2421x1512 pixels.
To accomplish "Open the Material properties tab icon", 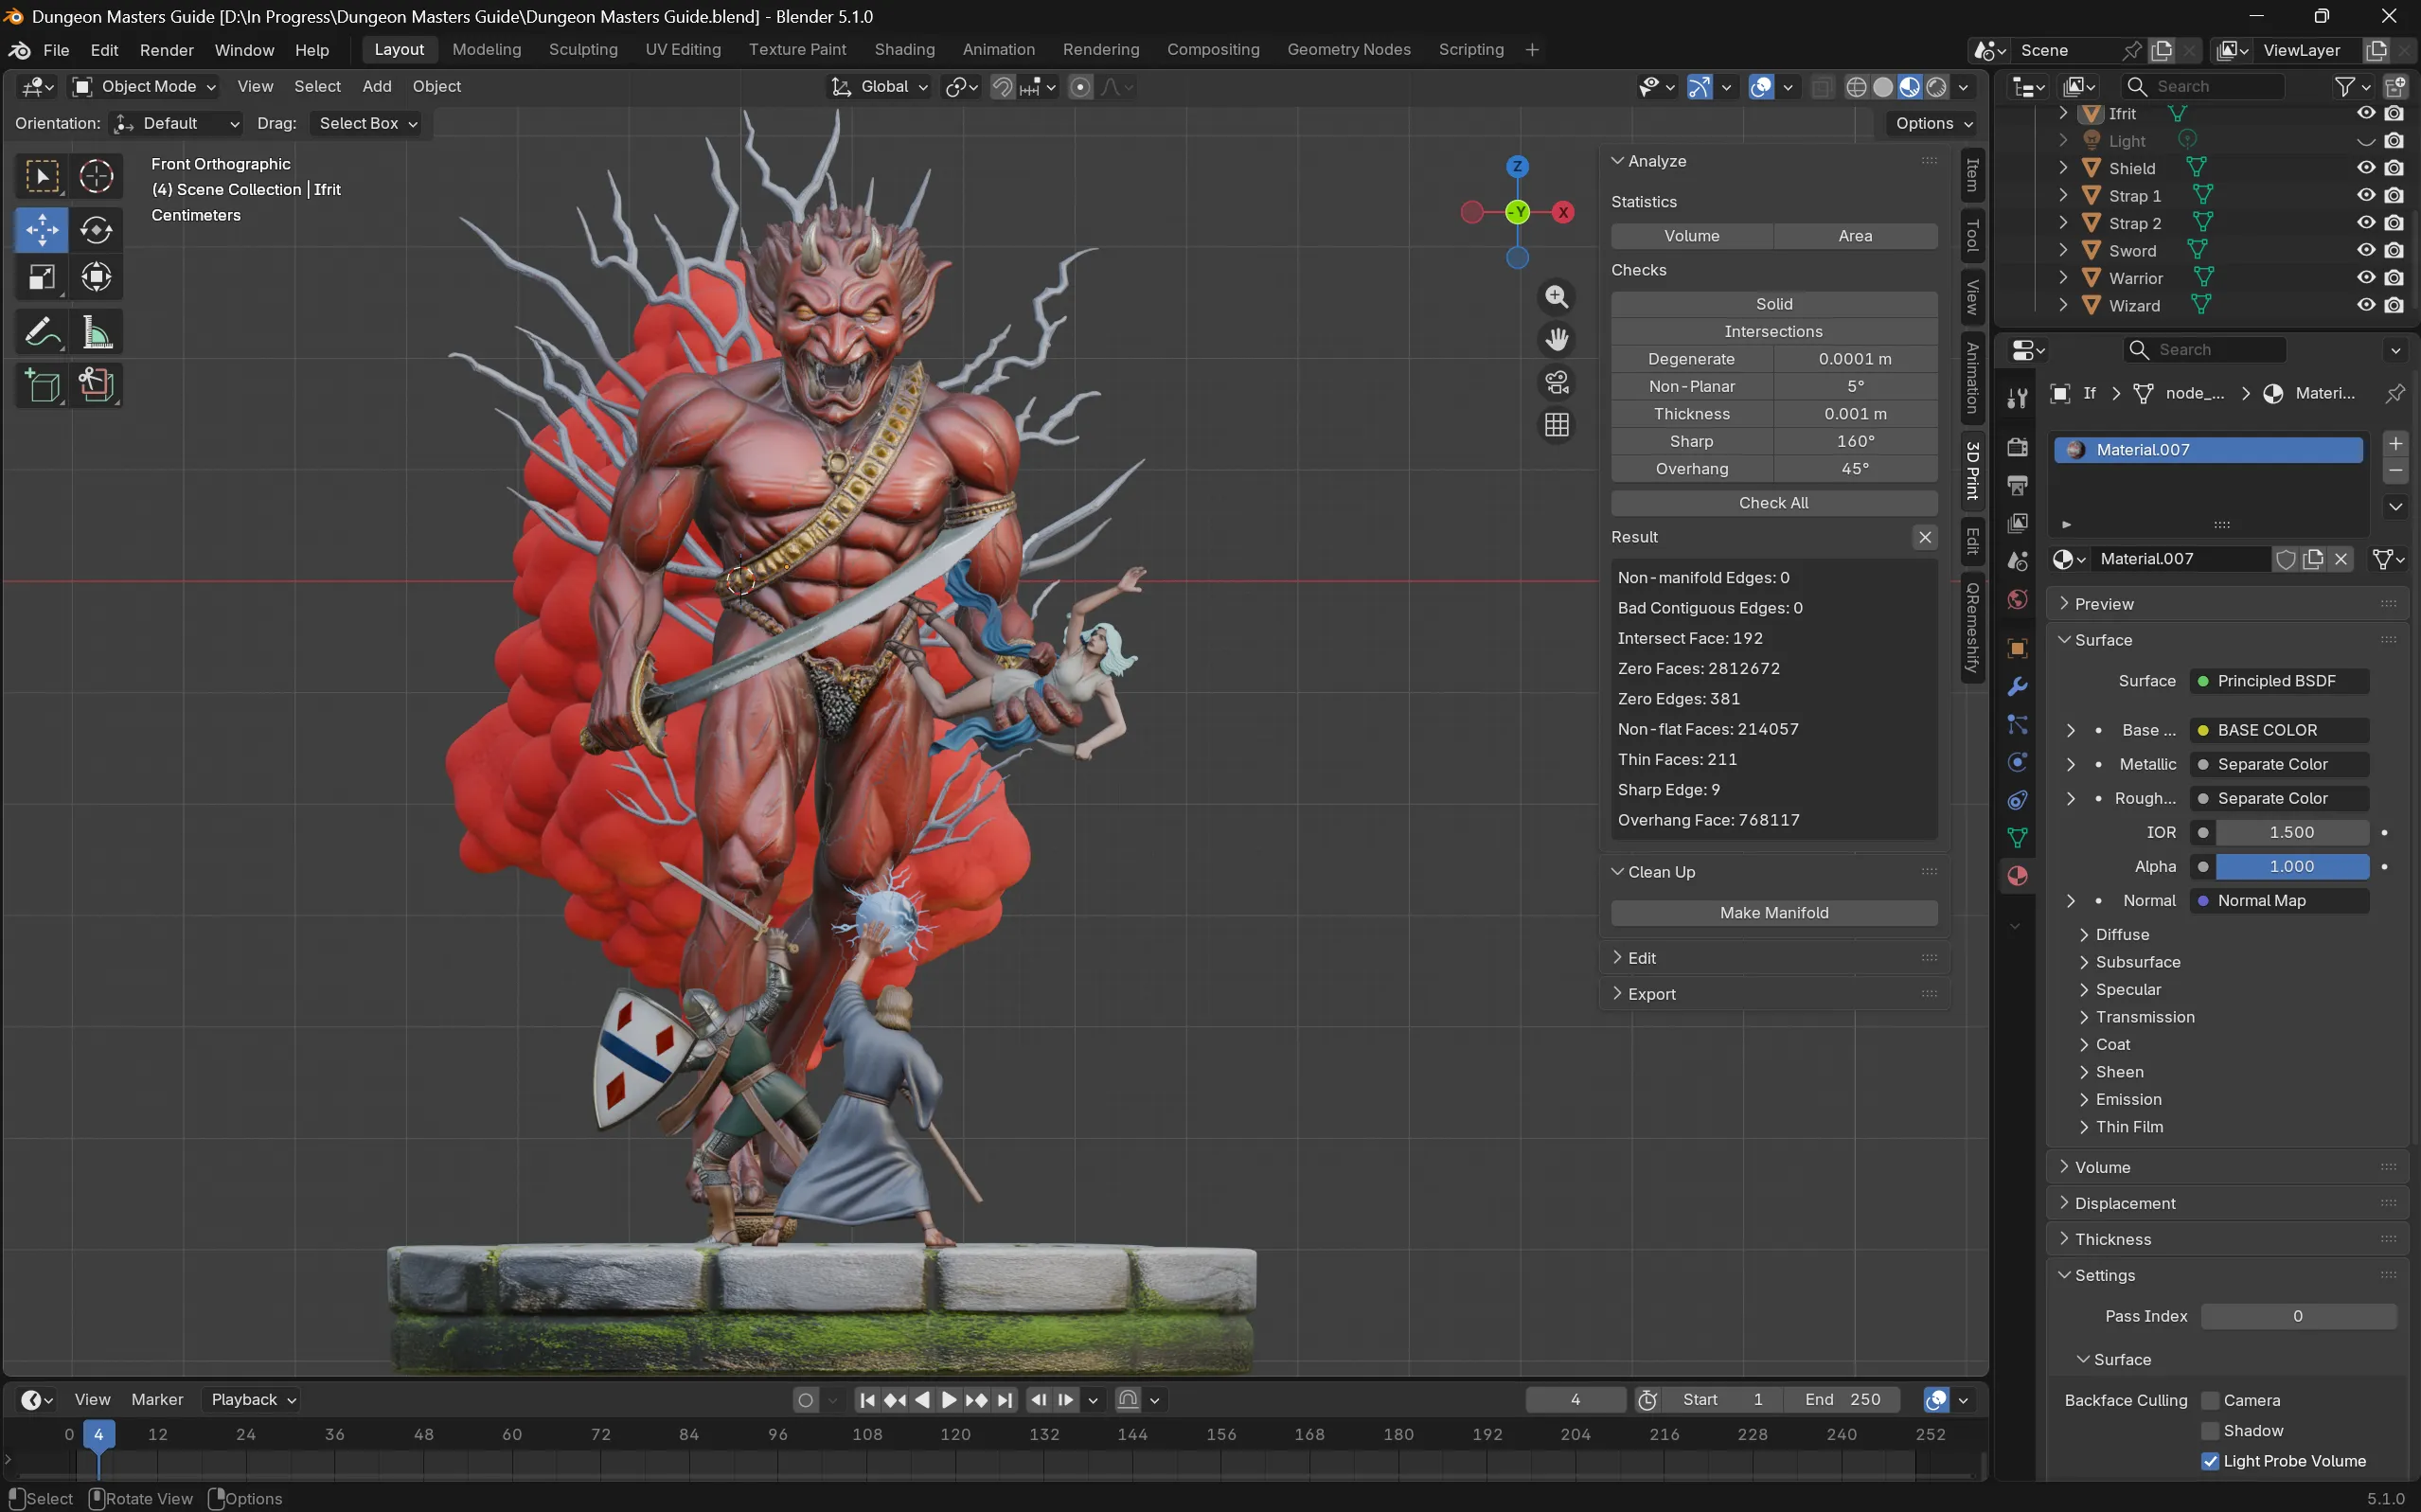I will (2017, 876).
